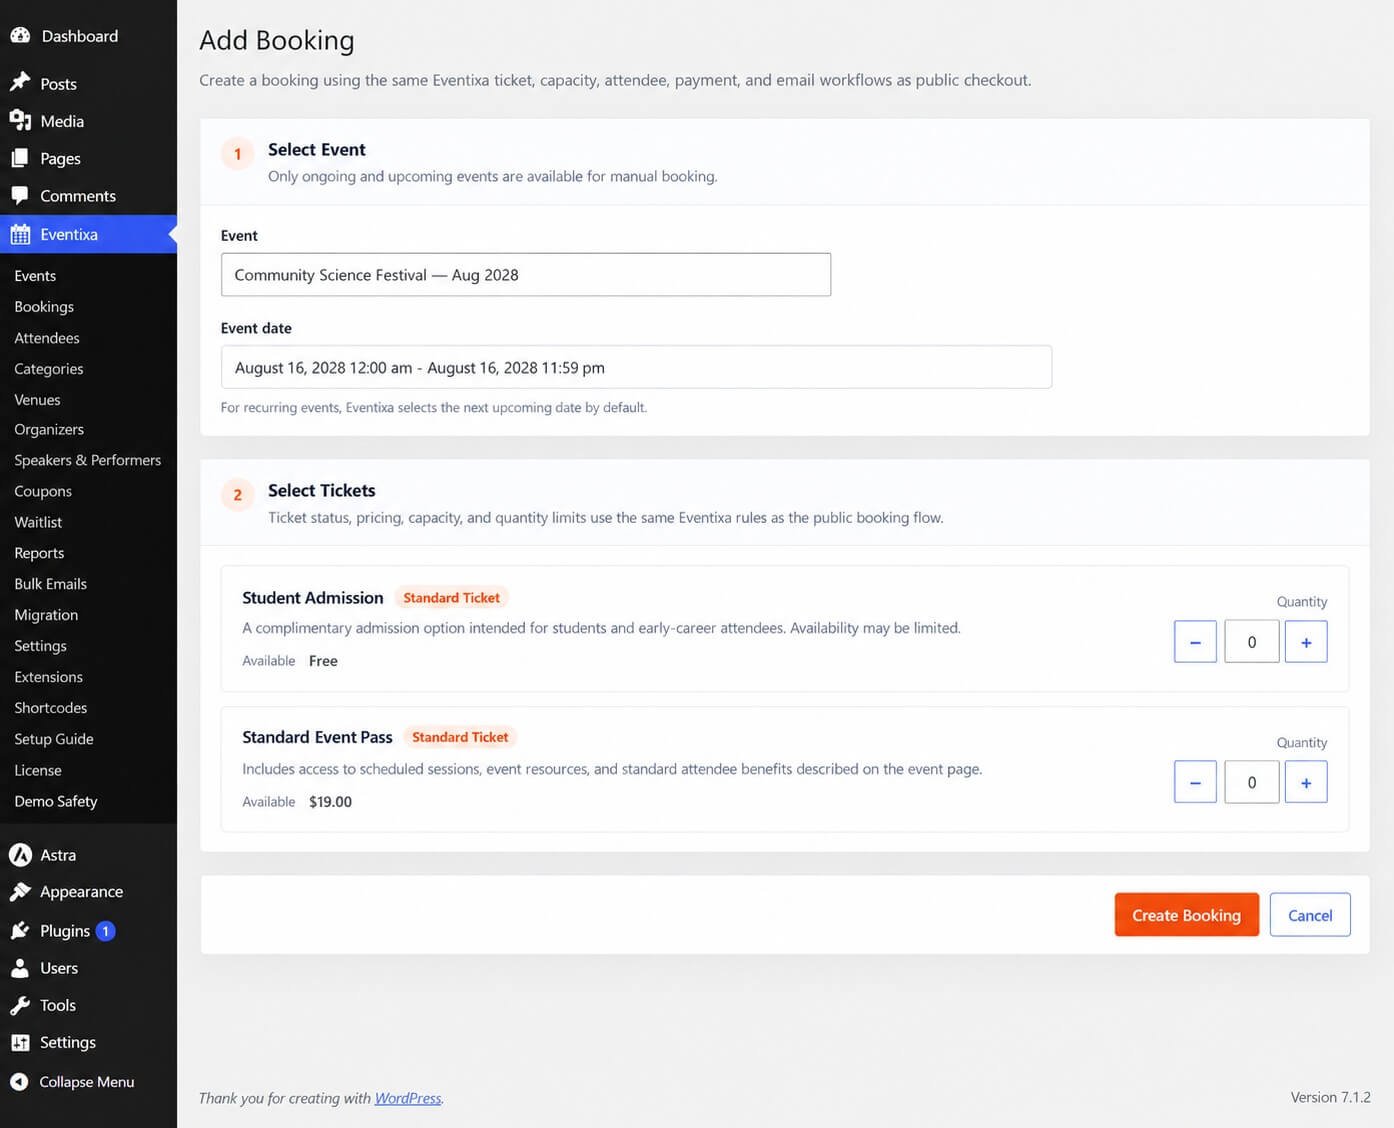Open Migration submenu item

point(46,615)
